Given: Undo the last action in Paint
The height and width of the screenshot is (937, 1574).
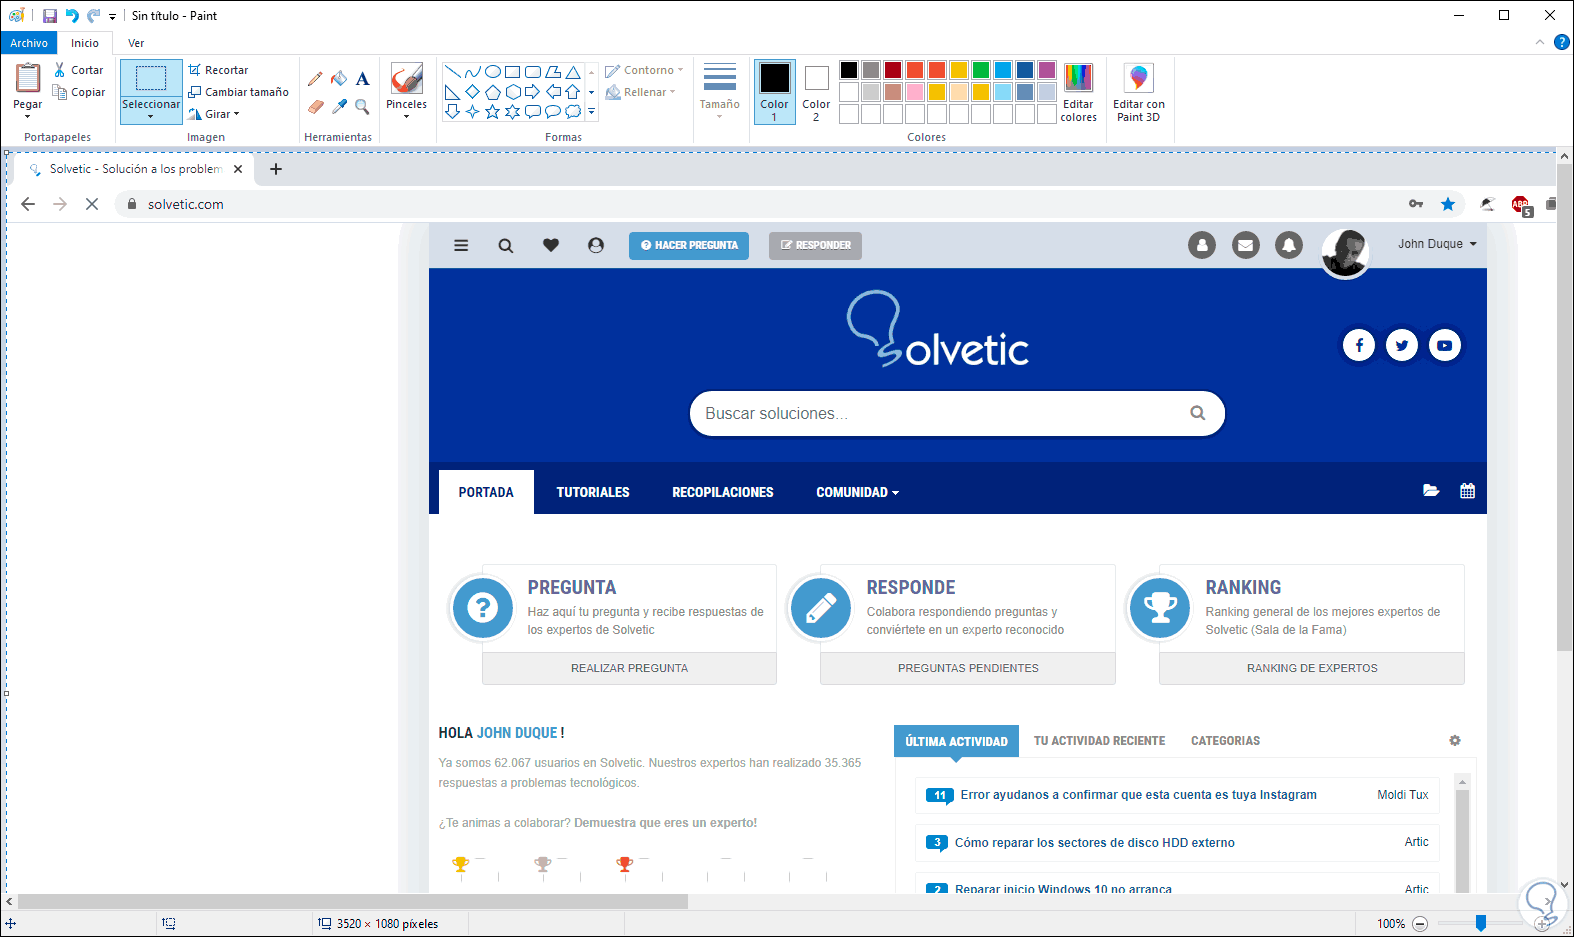Looking at the screenshot, I should pos(72,16).
